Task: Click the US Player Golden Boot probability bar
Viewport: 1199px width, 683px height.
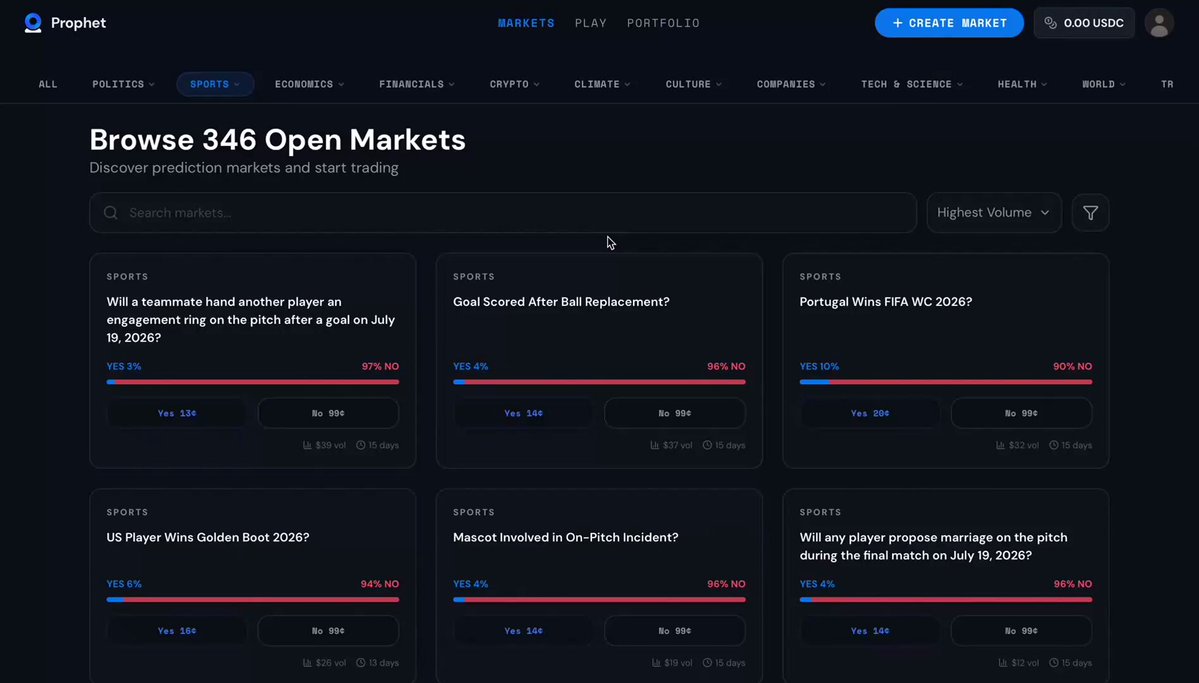Action: tap(252, 600)
